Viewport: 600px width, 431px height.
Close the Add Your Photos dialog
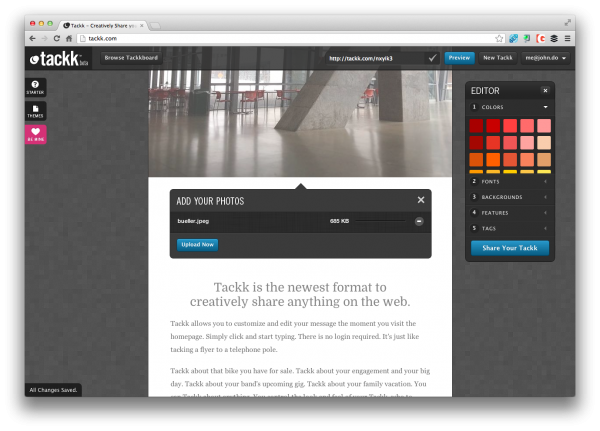click(421, 200)
